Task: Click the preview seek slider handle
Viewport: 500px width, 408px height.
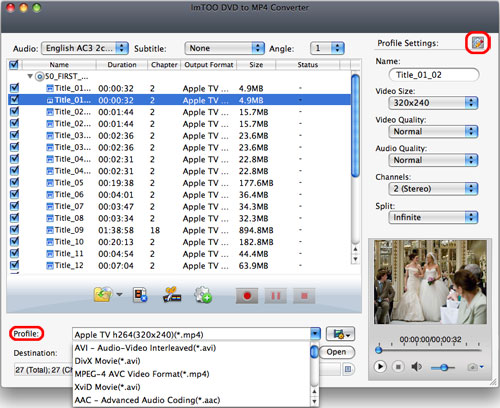Action: [x=378, y=350]
